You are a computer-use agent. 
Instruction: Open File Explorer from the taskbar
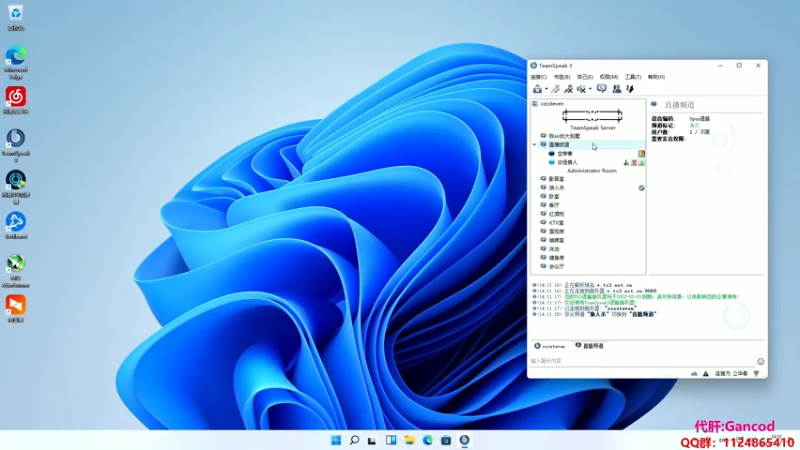click(409, 440)
